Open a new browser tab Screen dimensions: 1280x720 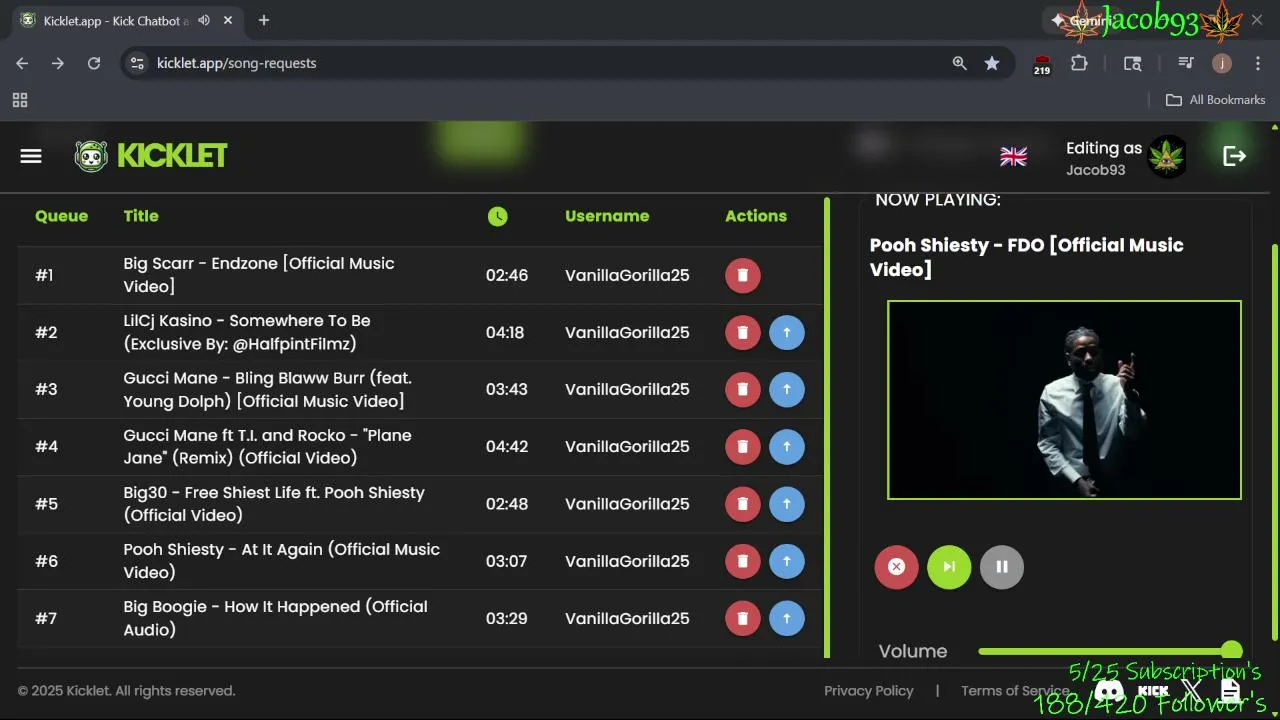point(264,20)
